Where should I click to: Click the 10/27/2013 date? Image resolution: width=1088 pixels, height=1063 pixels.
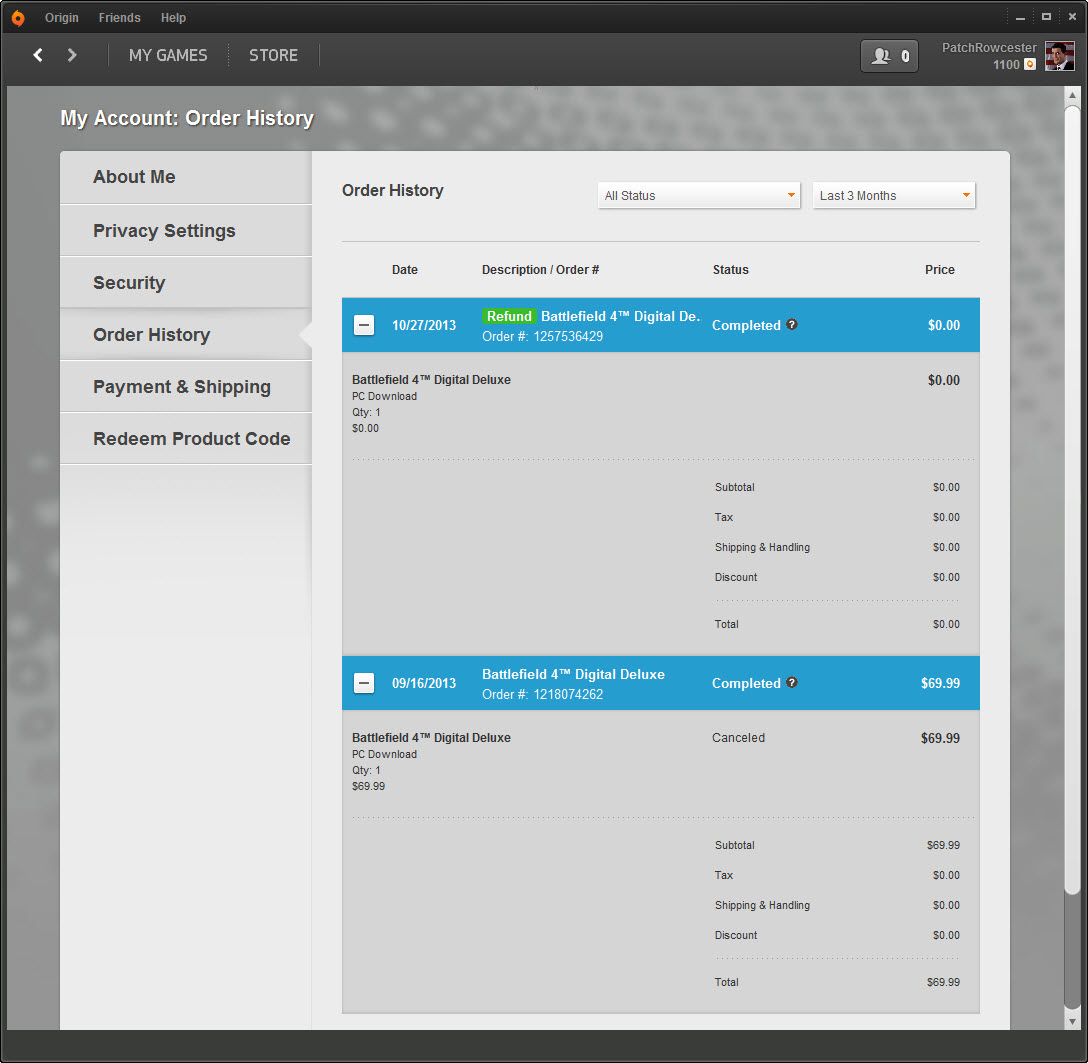pyautogui.click(x=424, y=325)
